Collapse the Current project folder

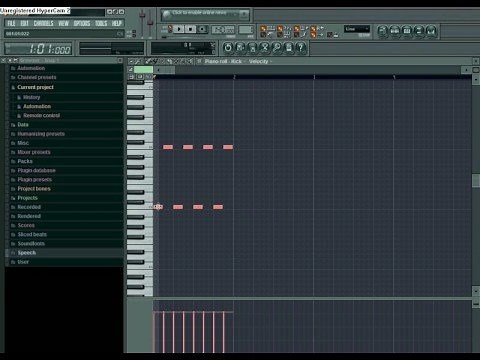35,87
